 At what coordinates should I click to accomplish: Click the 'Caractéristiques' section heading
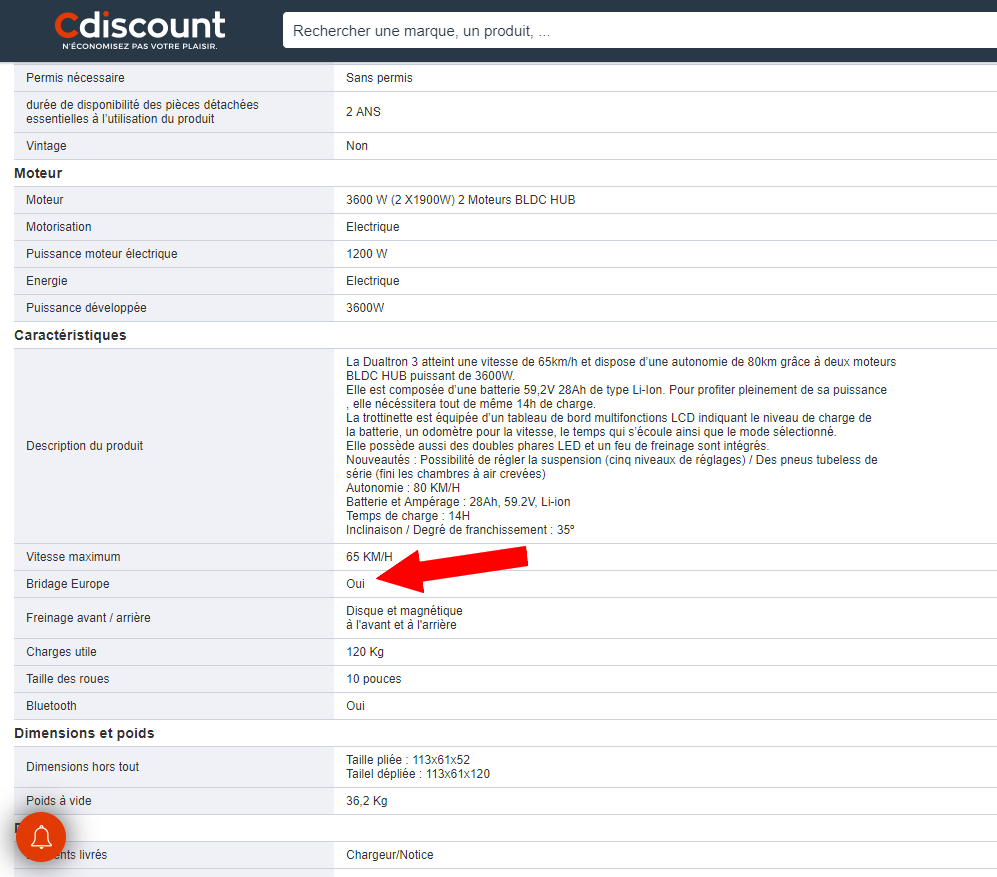pos(70,335)
